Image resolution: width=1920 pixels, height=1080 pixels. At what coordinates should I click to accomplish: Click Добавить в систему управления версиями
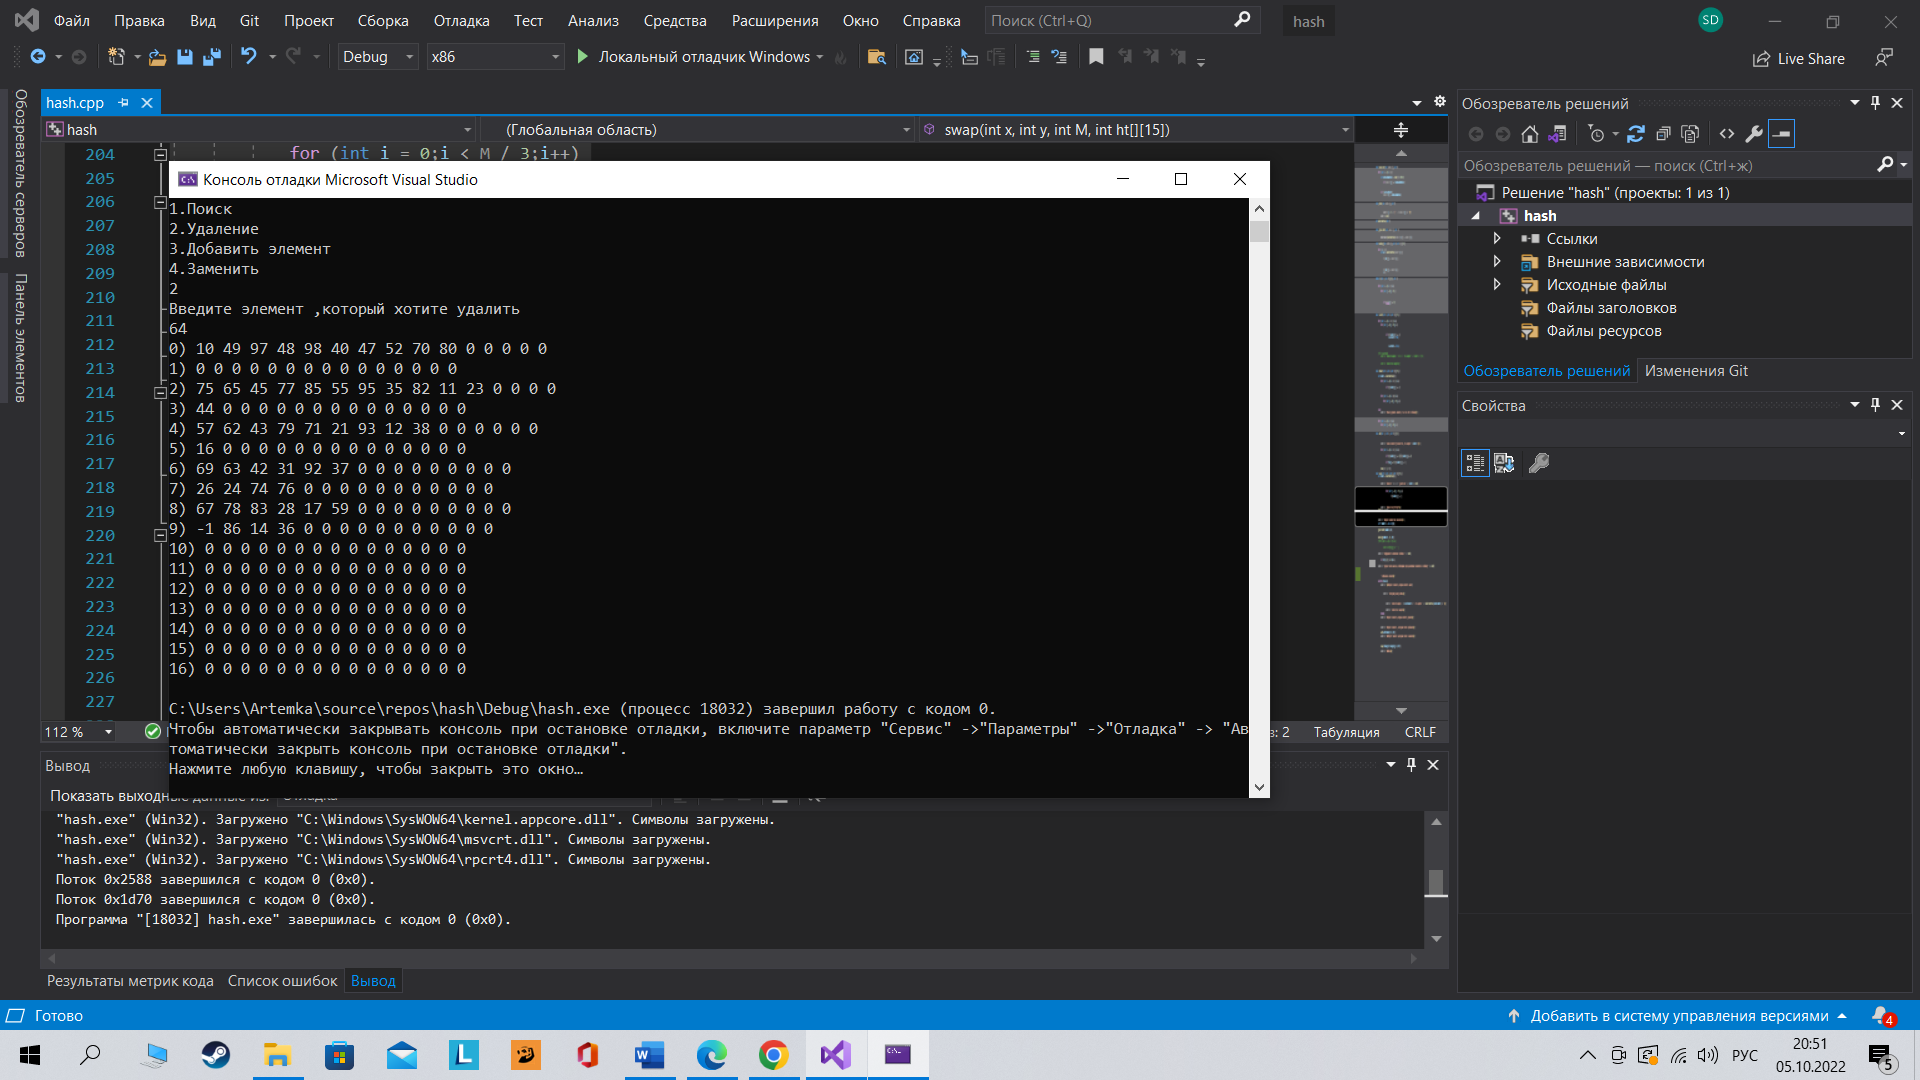[x=1678, y=1016]
